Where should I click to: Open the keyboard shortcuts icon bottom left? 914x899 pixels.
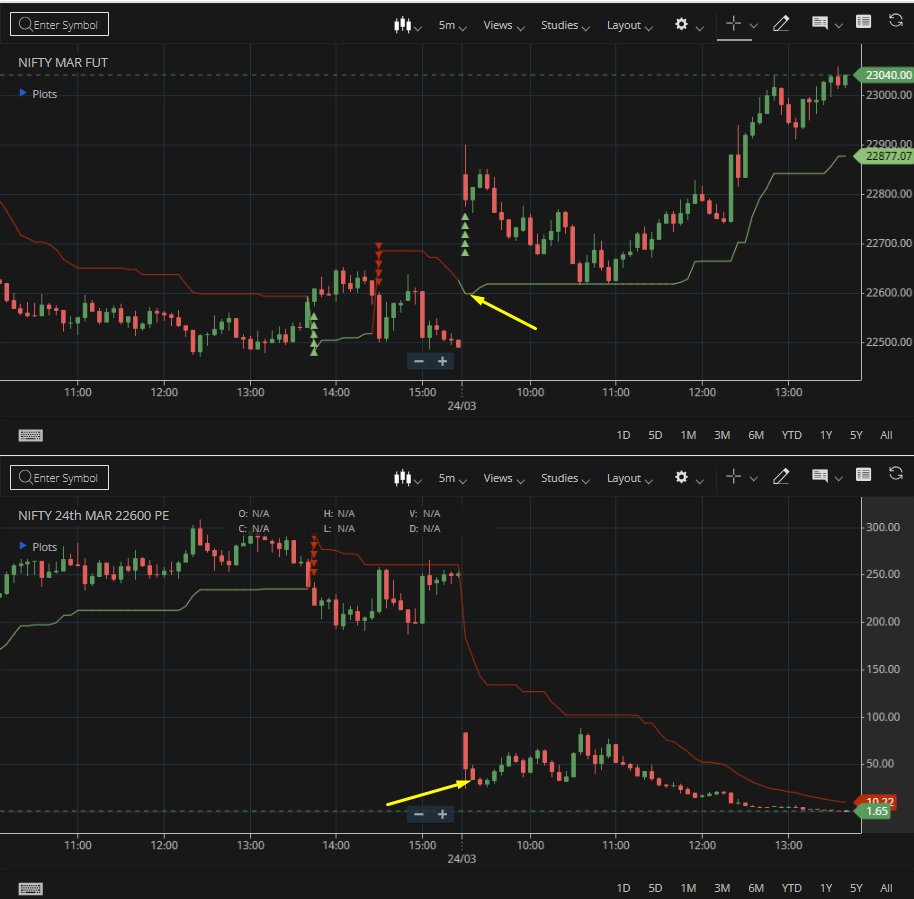(30, 888)
